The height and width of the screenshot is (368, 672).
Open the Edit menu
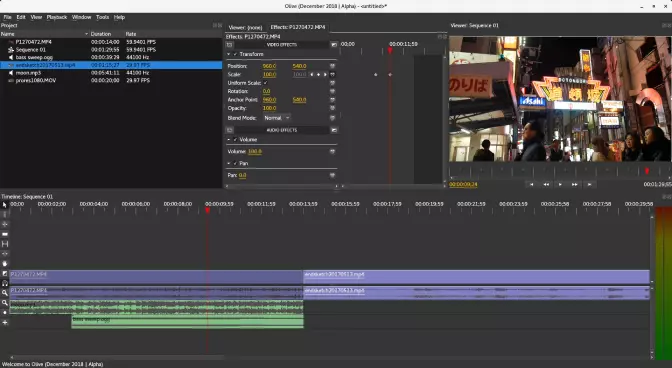coord(21,17)
